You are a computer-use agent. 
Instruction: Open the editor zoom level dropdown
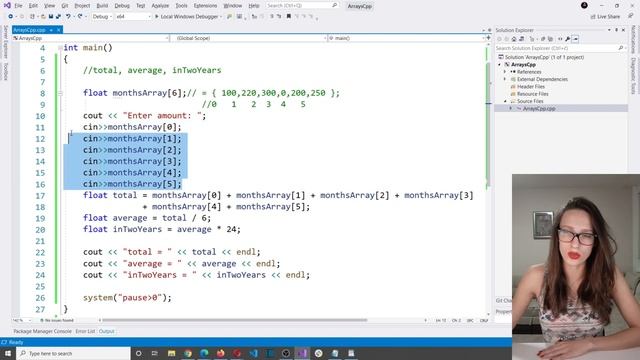(22, 321)
